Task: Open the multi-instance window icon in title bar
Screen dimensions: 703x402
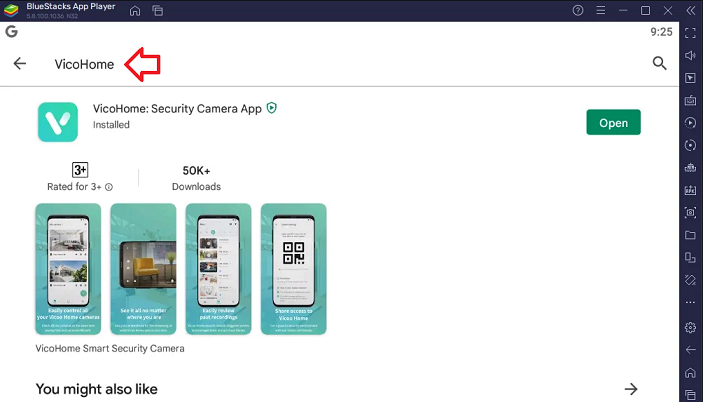Action: tap(157, 11)
